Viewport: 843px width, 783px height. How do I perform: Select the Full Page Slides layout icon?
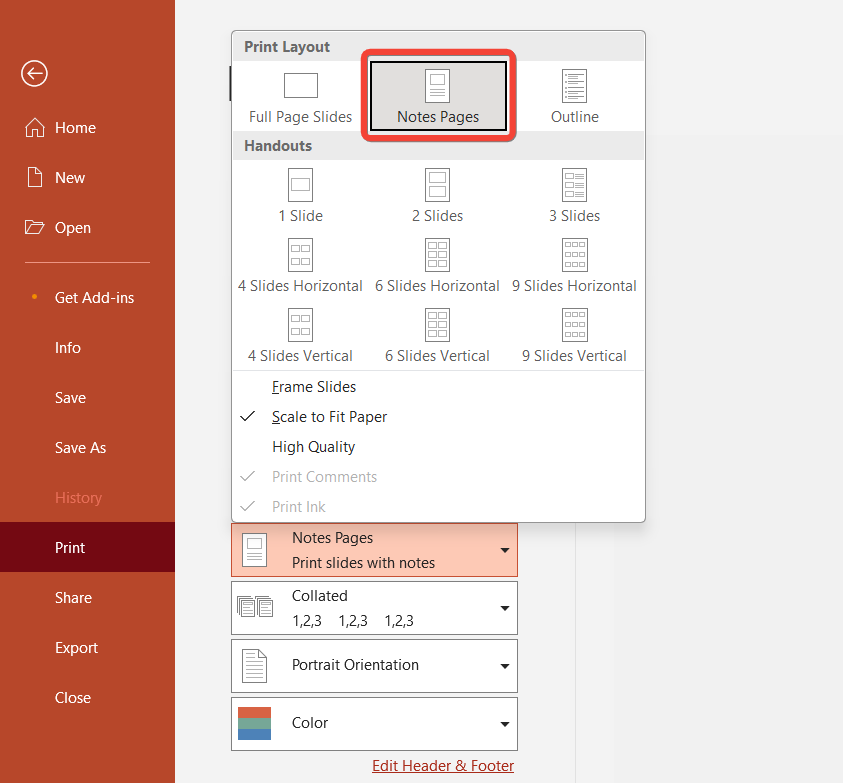[300, 86]
